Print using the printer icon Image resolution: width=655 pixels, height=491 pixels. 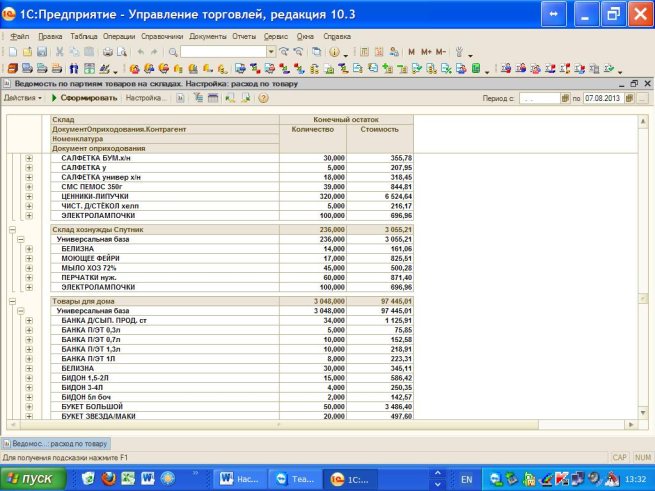point(108,52)
